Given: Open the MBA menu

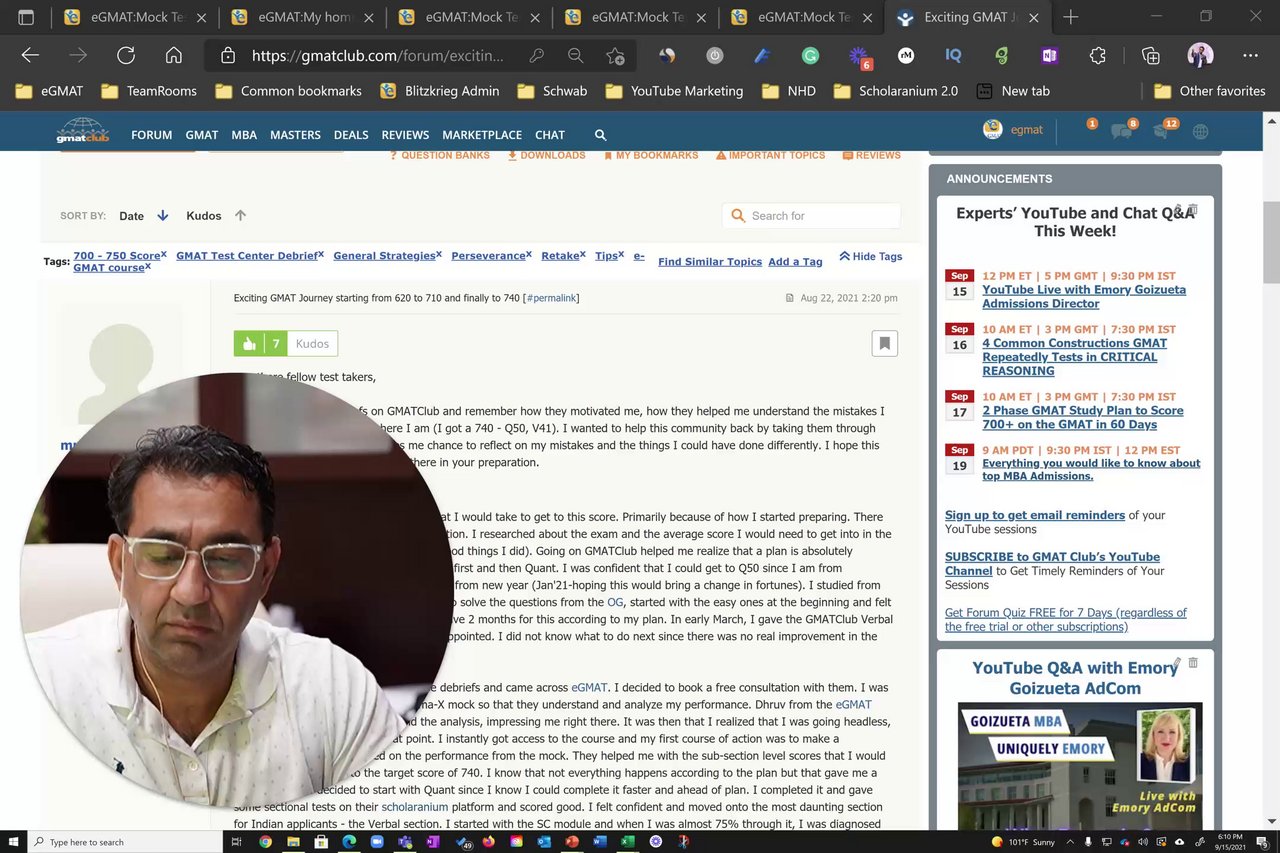Looking at the screenshot, I should [244, 135].
